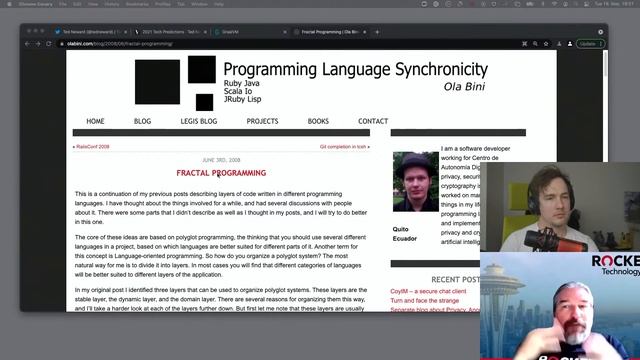Click the black squares site logo
The image size is (640, 360).
click(176, 83)
